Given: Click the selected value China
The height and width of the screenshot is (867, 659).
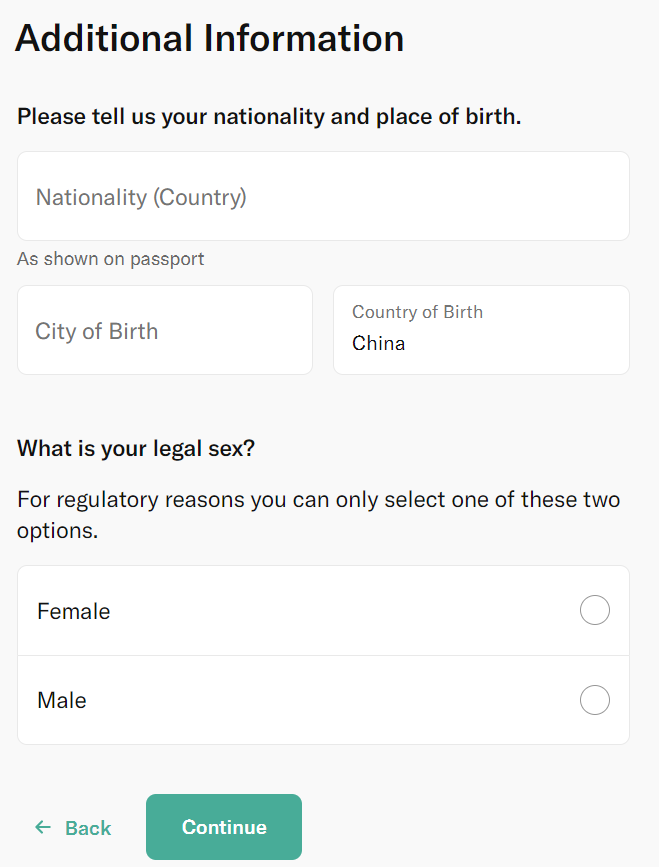Looking at the screenshot, I should tap(379, 343).
